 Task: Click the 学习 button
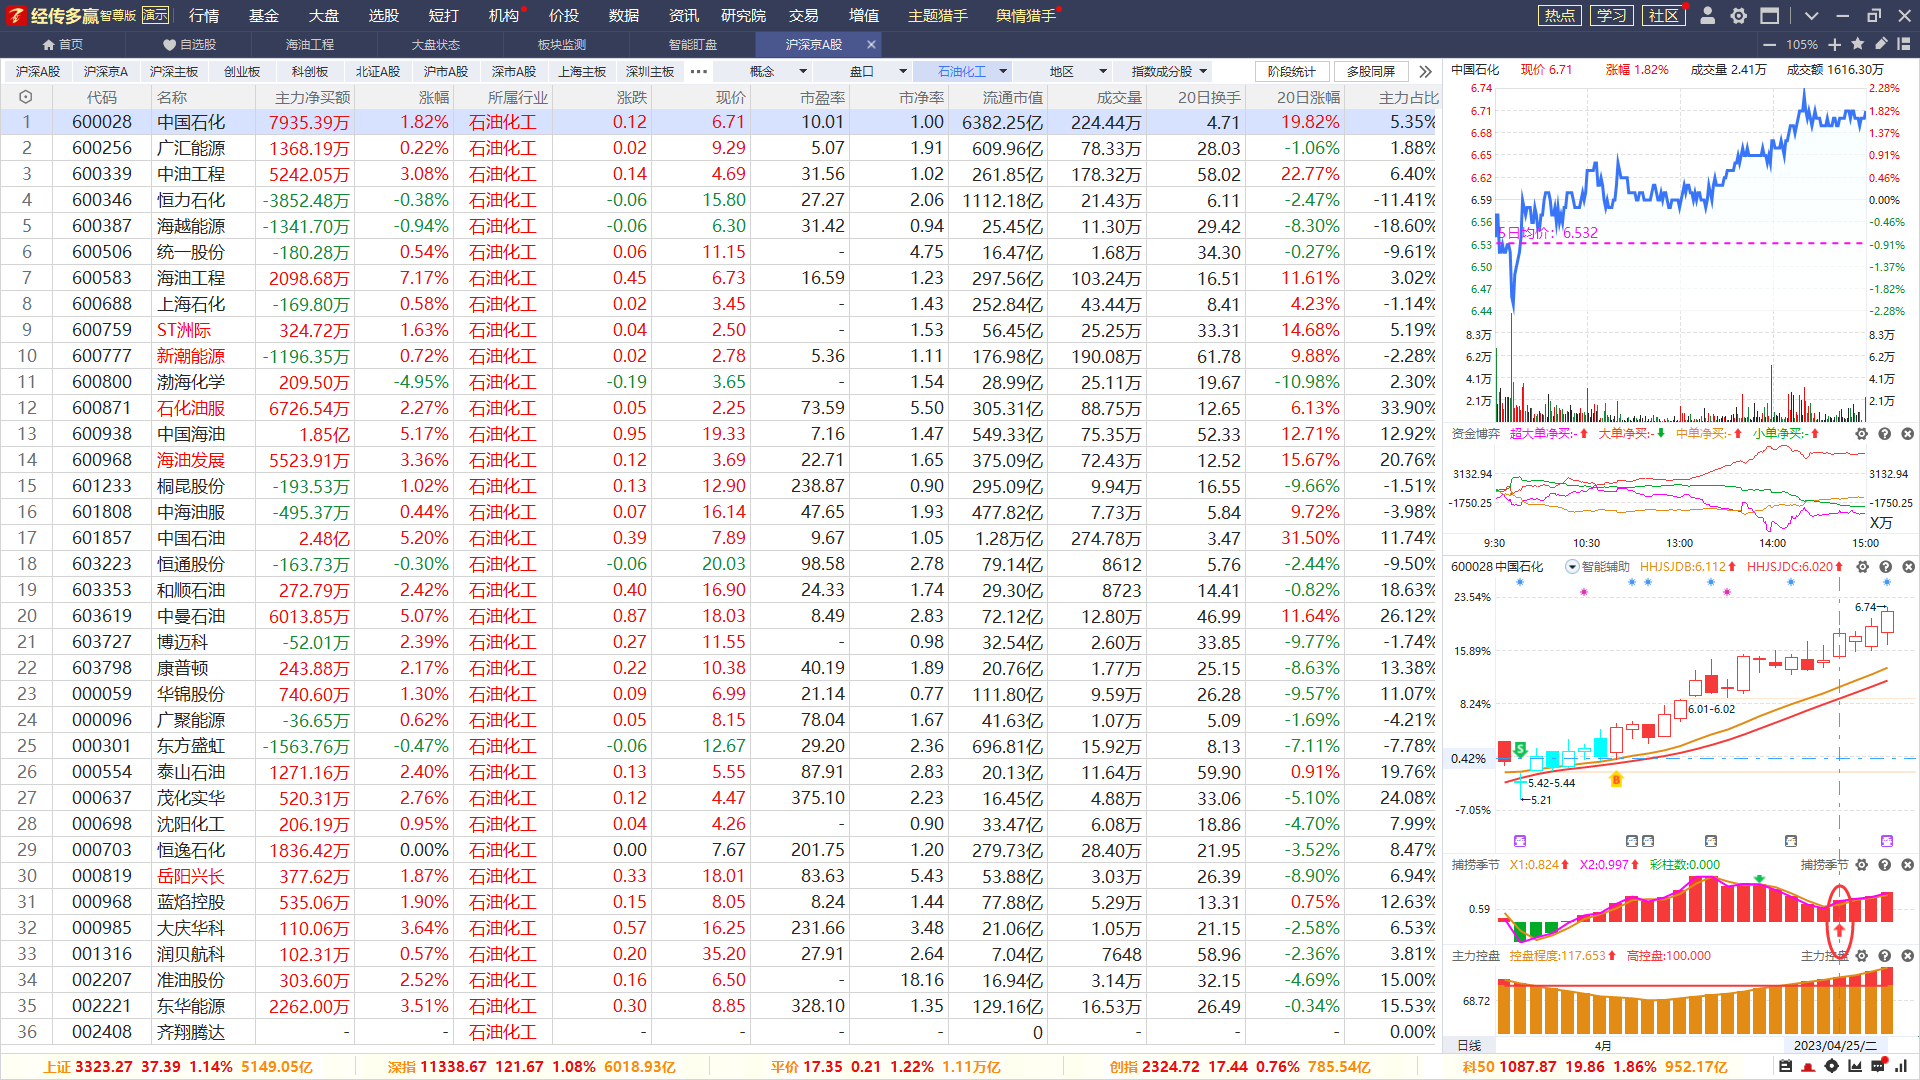(1611, 16)
